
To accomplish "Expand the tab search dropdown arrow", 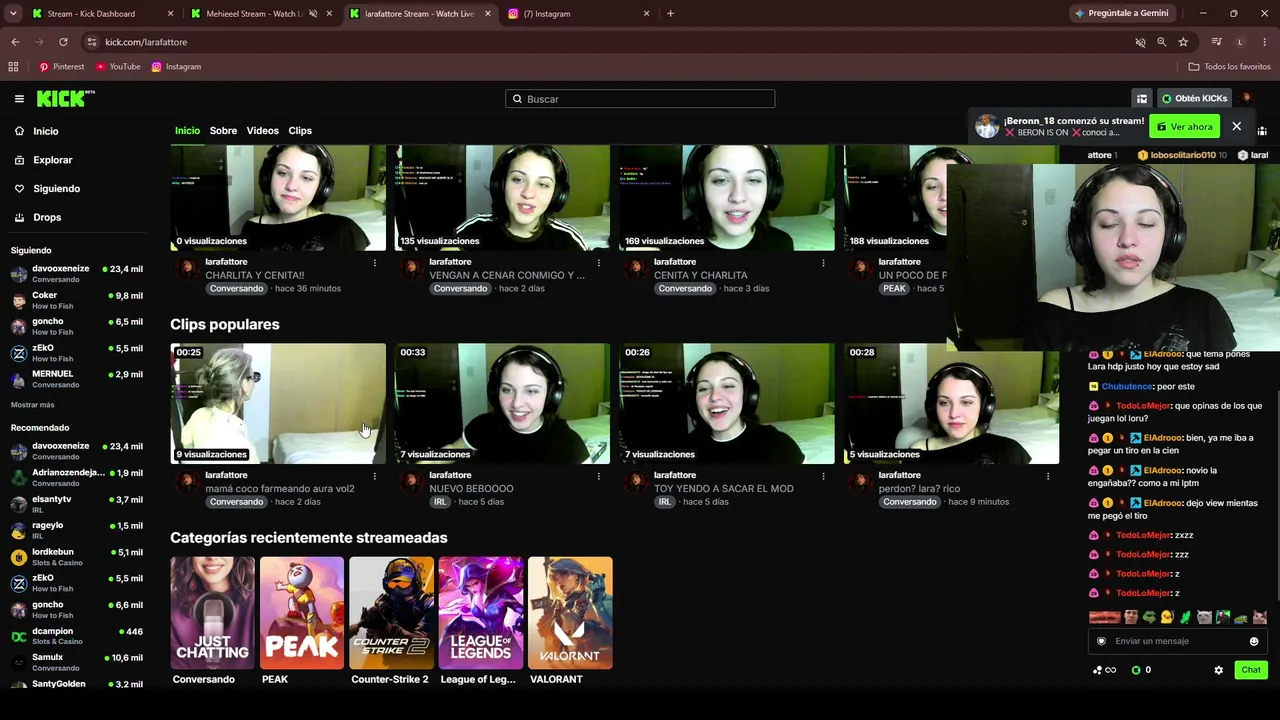I will click(13, 14).
